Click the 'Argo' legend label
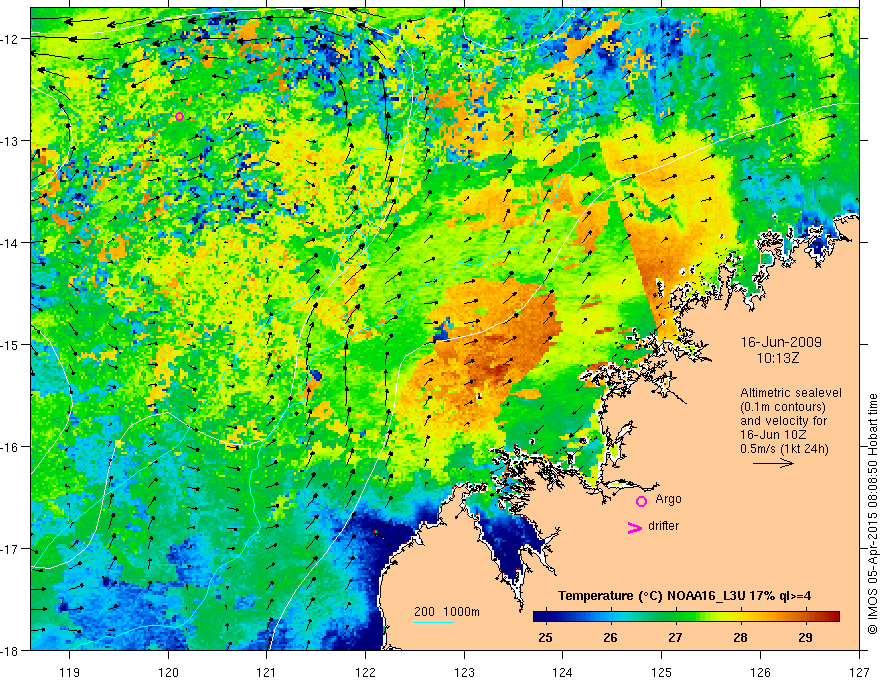880x680 pixels. [668, 499]
